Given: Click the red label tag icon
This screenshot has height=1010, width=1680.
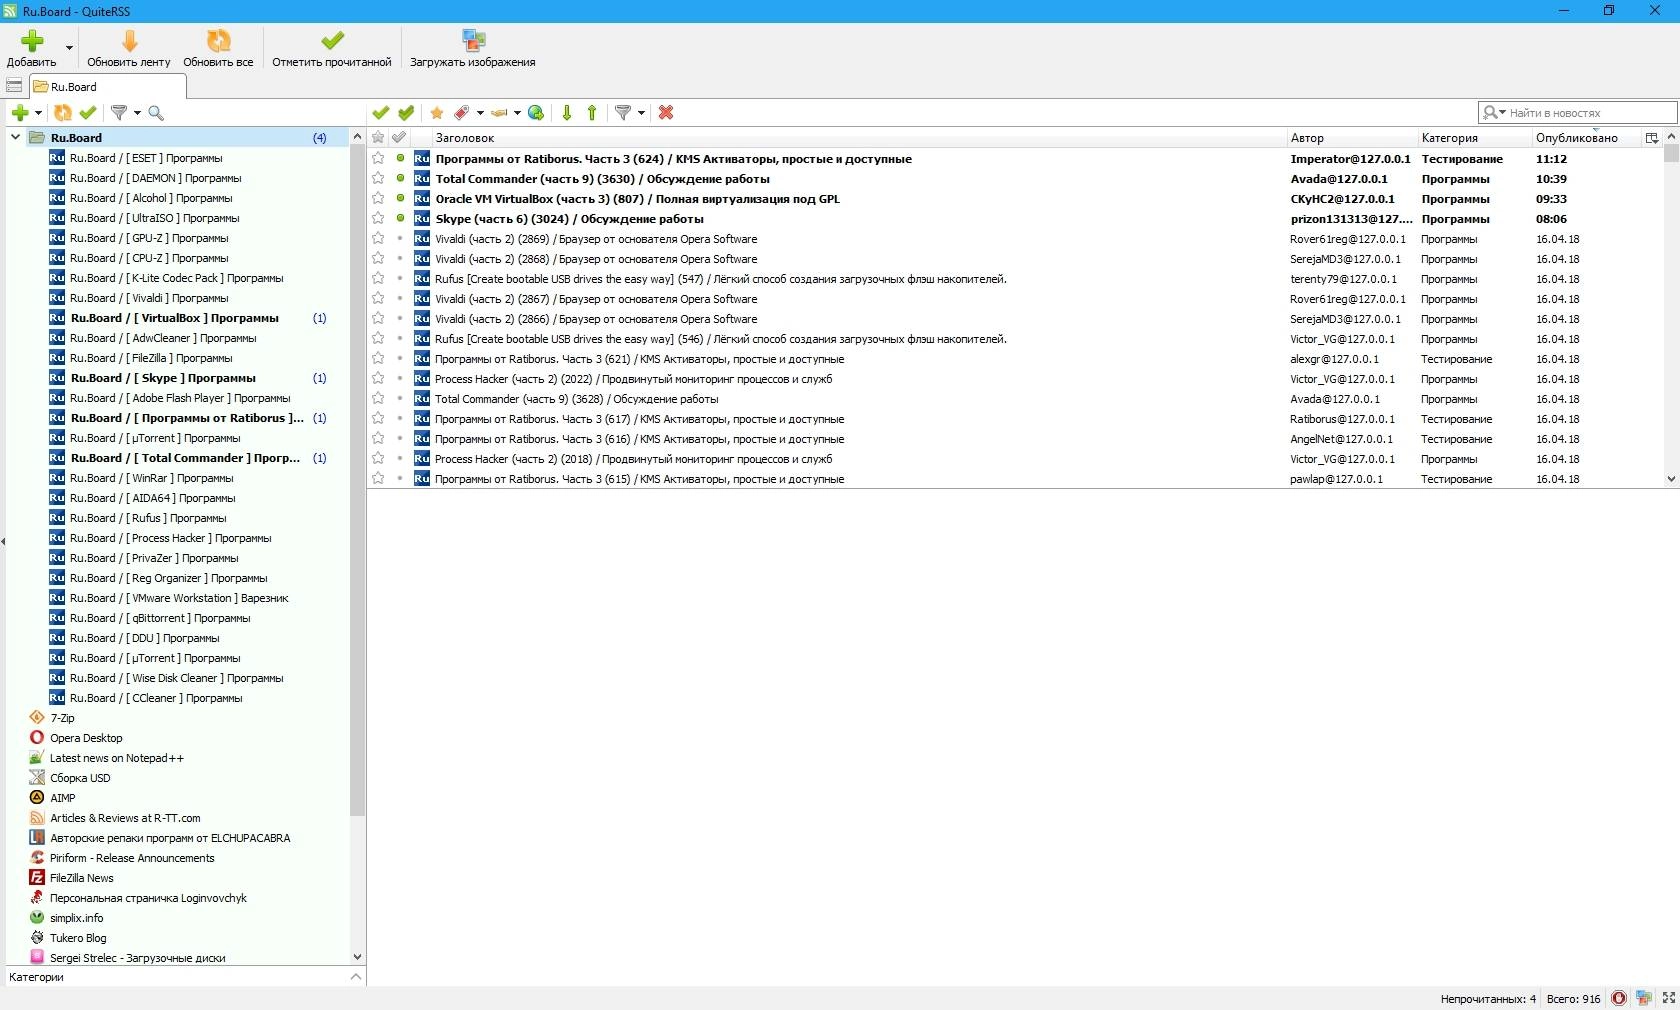Looking at the screenshot, I should click(x=462, y=113).
